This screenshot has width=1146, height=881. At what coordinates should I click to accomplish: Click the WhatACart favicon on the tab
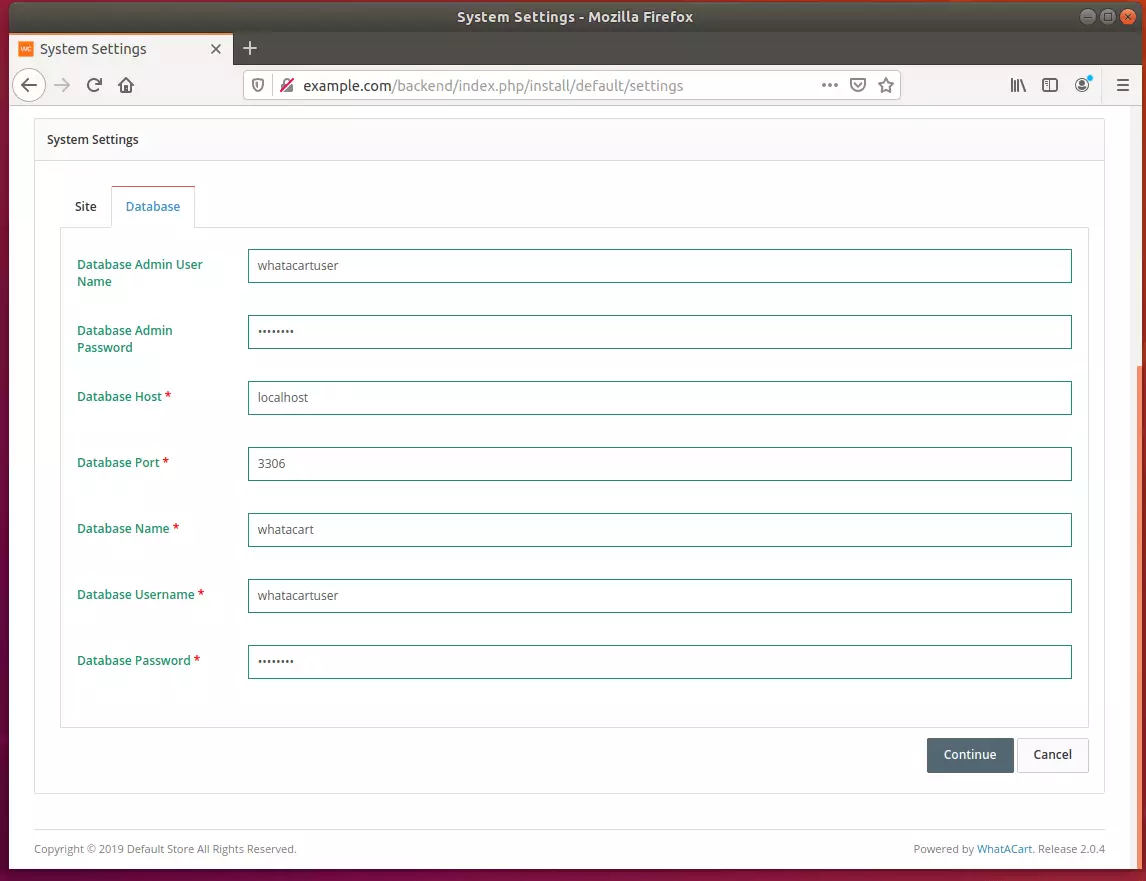click(x=26, y=49)
